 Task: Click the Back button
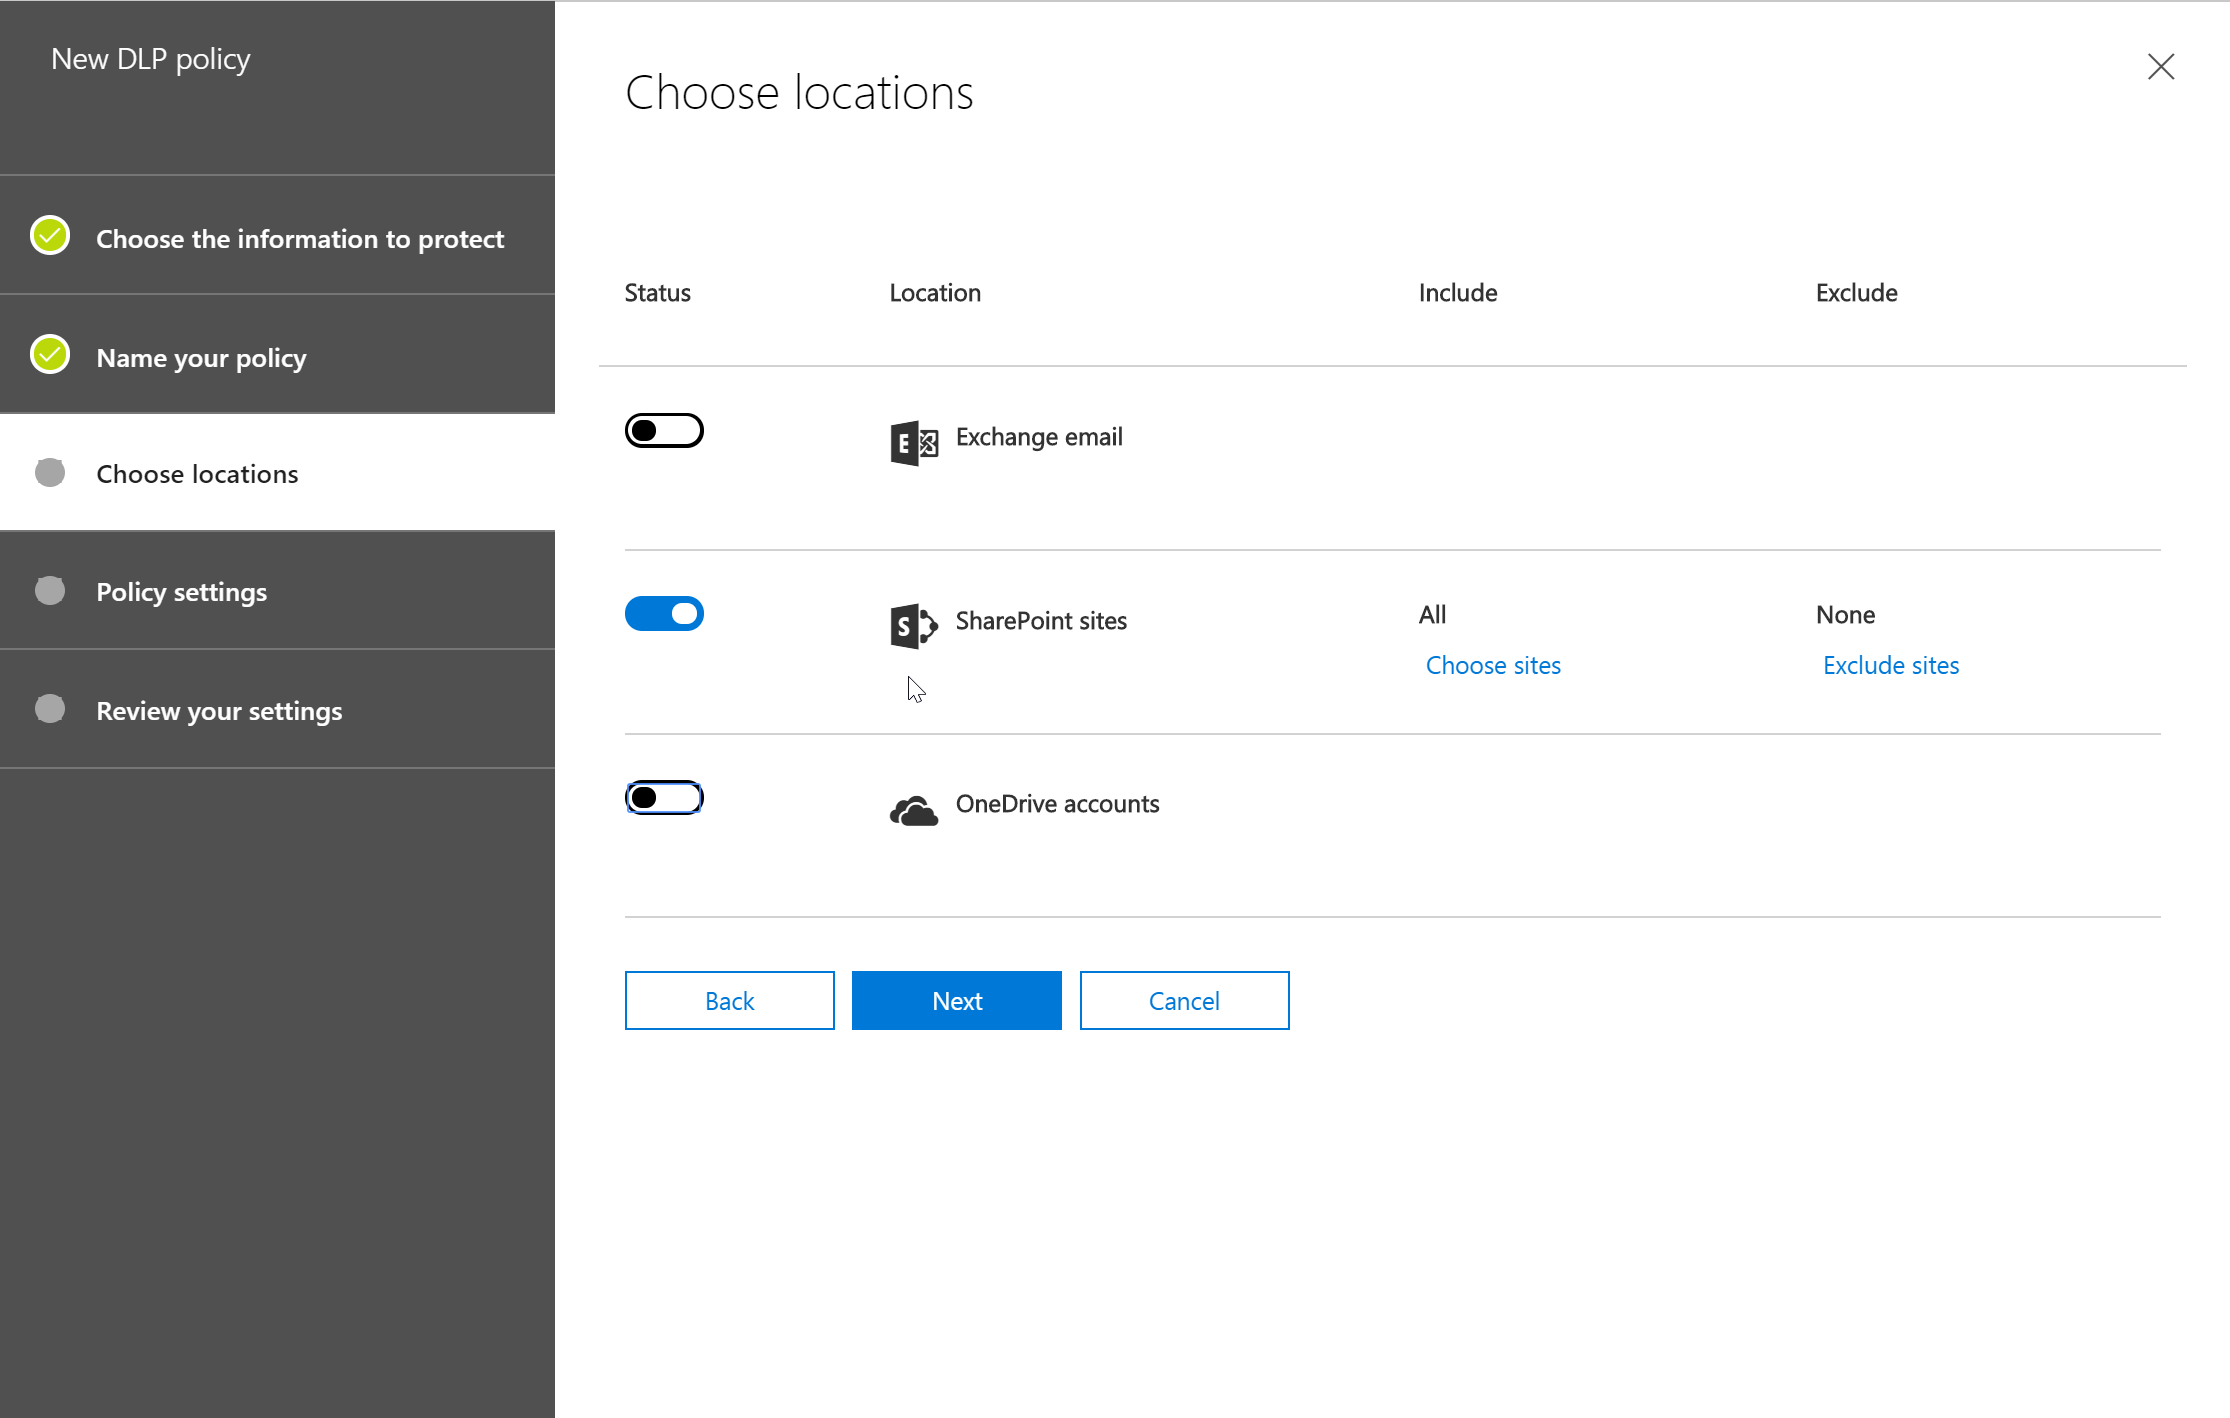[729, 1000]
